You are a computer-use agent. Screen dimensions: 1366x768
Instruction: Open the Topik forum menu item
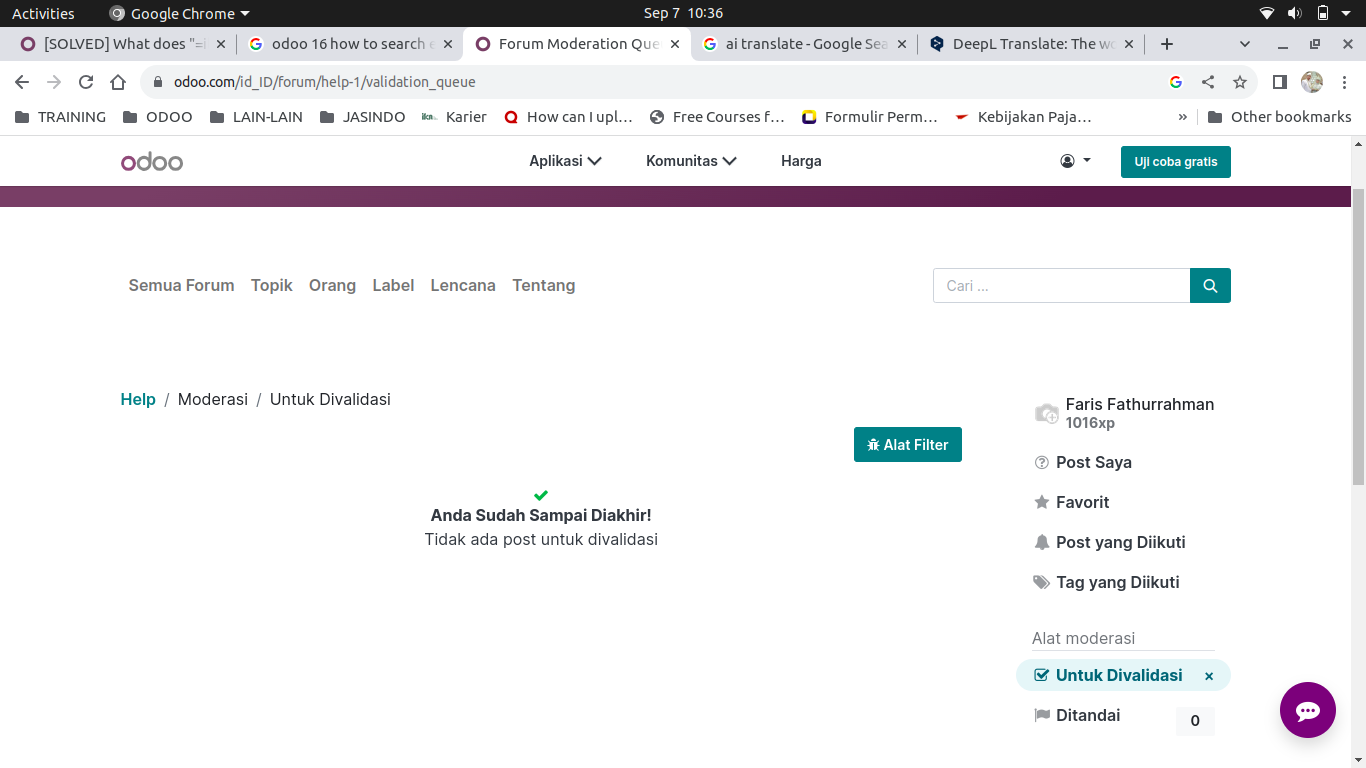click(x=271, y=286)
